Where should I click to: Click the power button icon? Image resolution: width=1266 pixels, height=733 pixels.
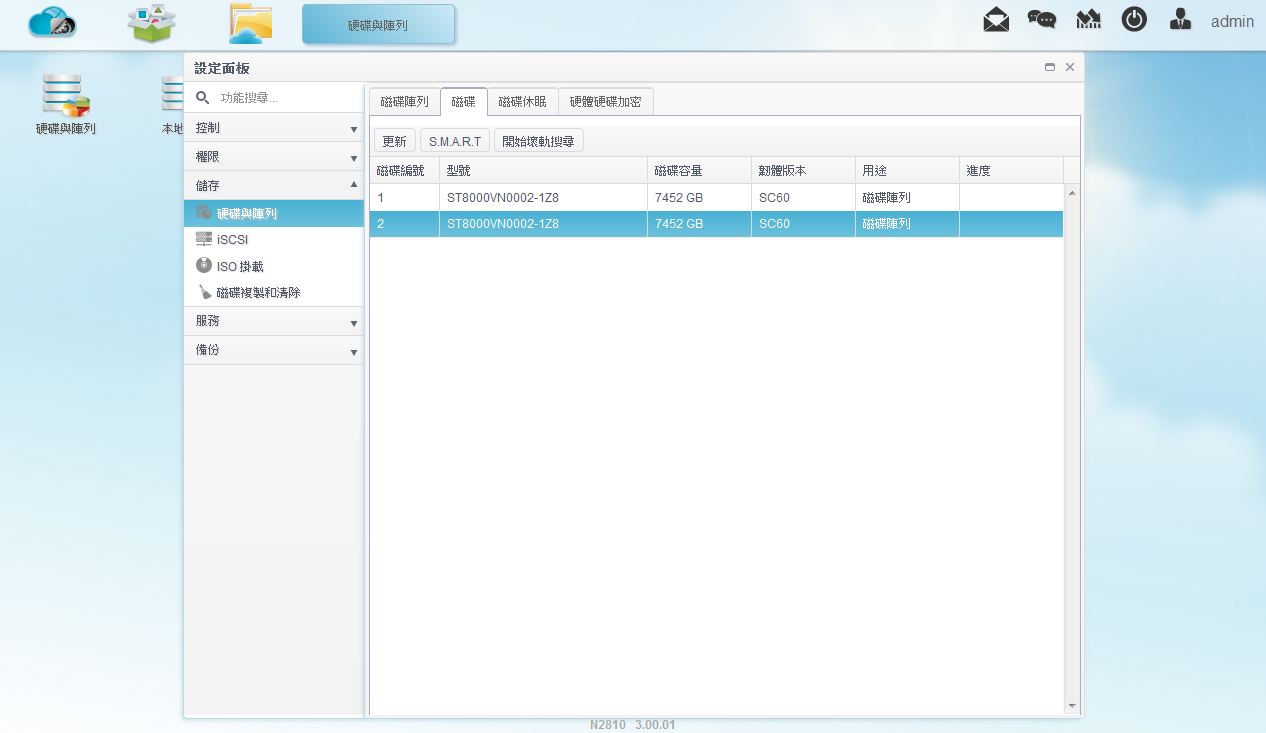[1134, 19]
